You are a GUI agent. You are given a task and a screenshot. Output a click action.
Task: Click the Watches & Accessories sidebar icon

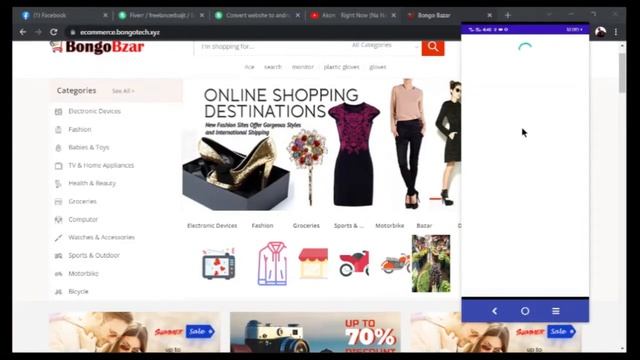[x=58, y=238]
